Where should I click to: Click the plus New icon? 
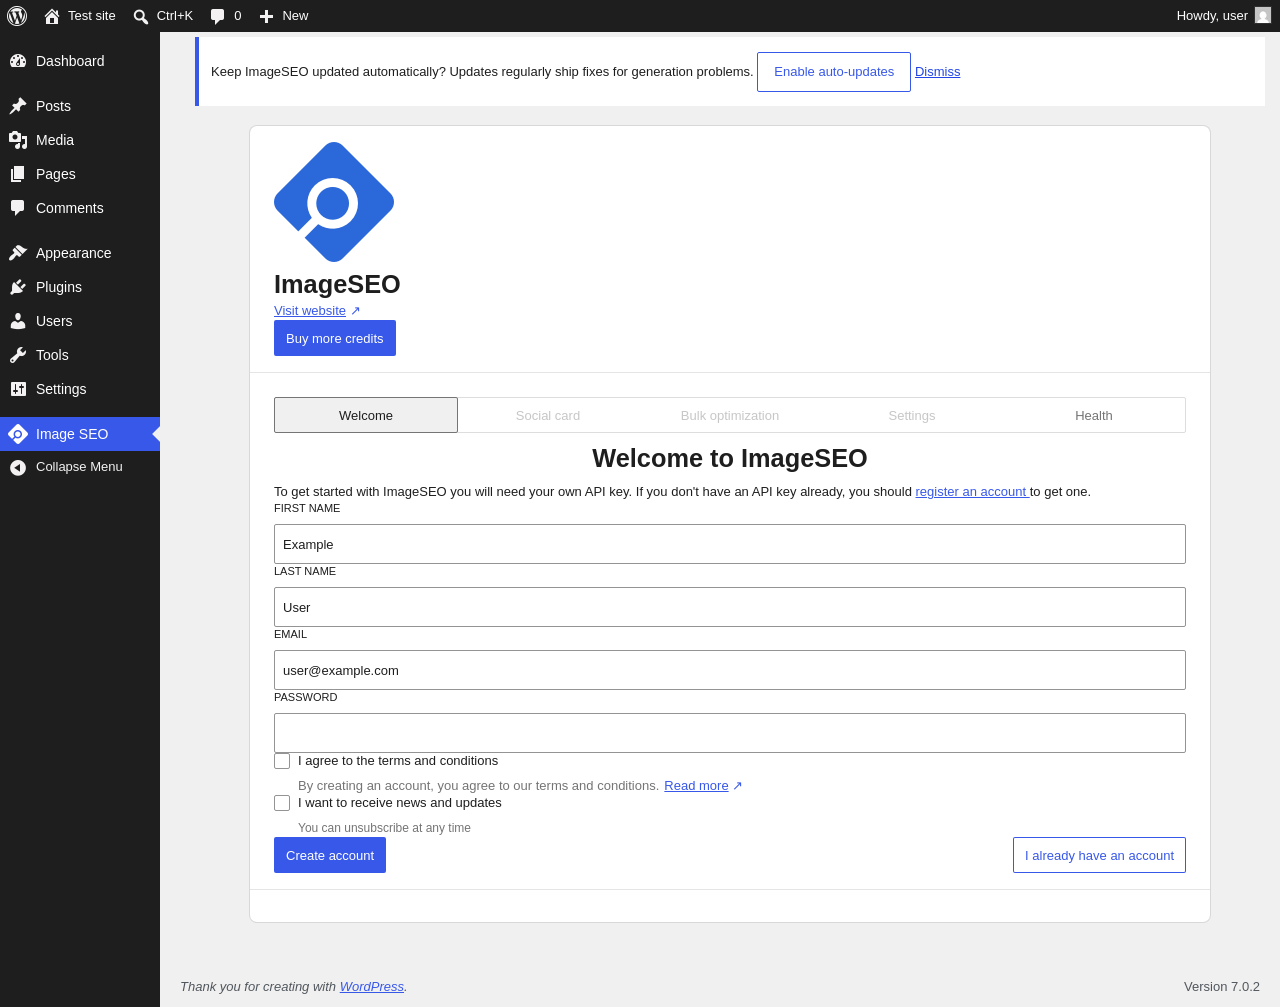pyautogui.click(x=266, y=16)
